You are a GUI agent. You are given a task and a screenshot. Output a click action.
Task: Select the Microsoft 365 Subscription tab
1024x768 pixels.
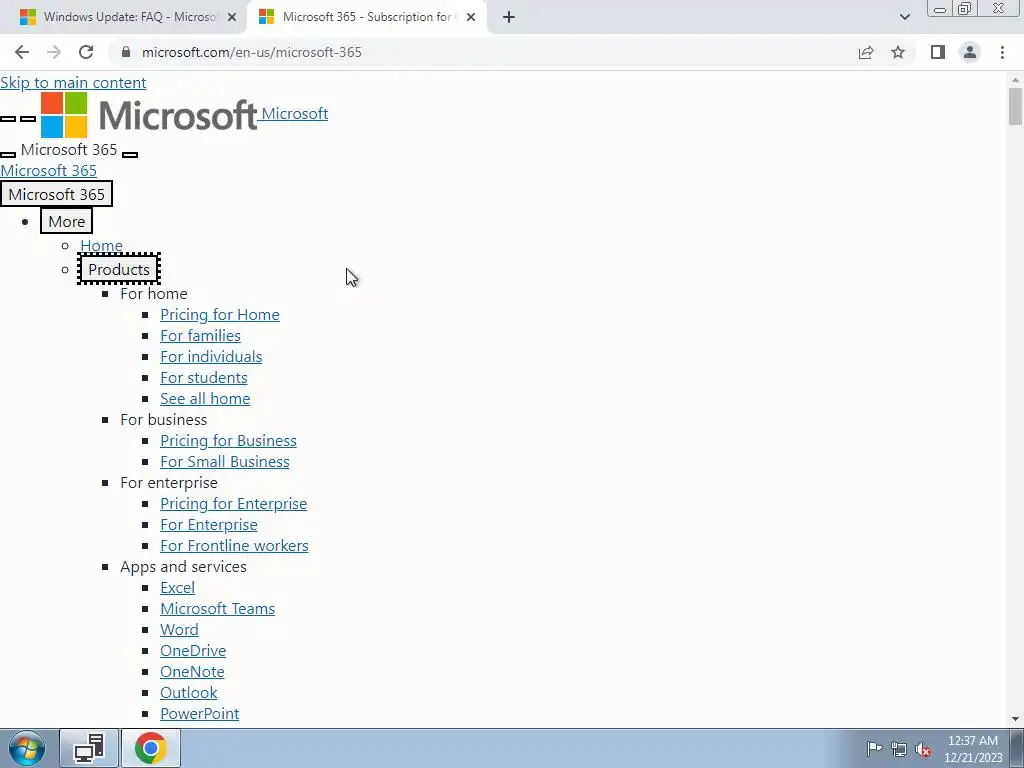368,17
